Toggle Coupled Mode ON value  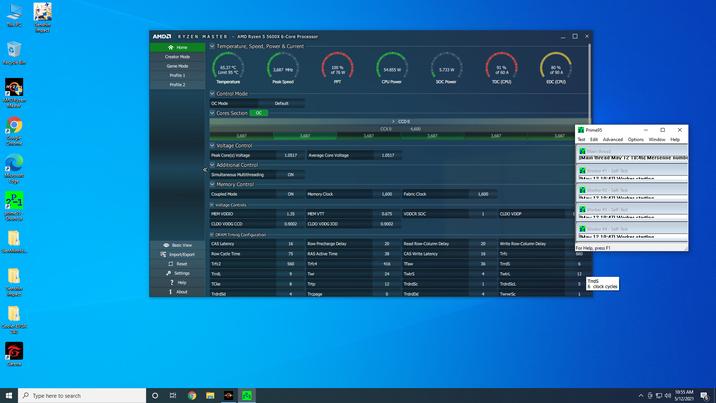coord(290,194)
